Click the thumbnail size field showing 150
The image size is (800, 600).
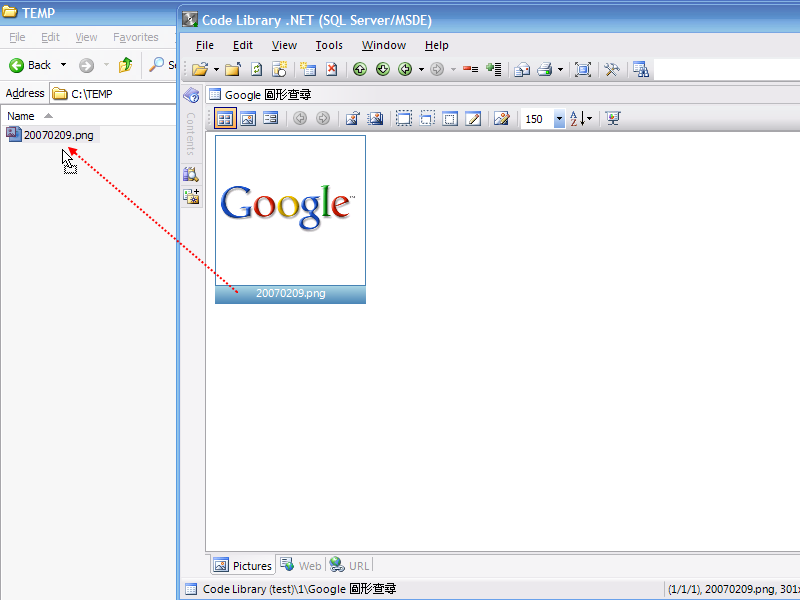(x=537, y=119)
